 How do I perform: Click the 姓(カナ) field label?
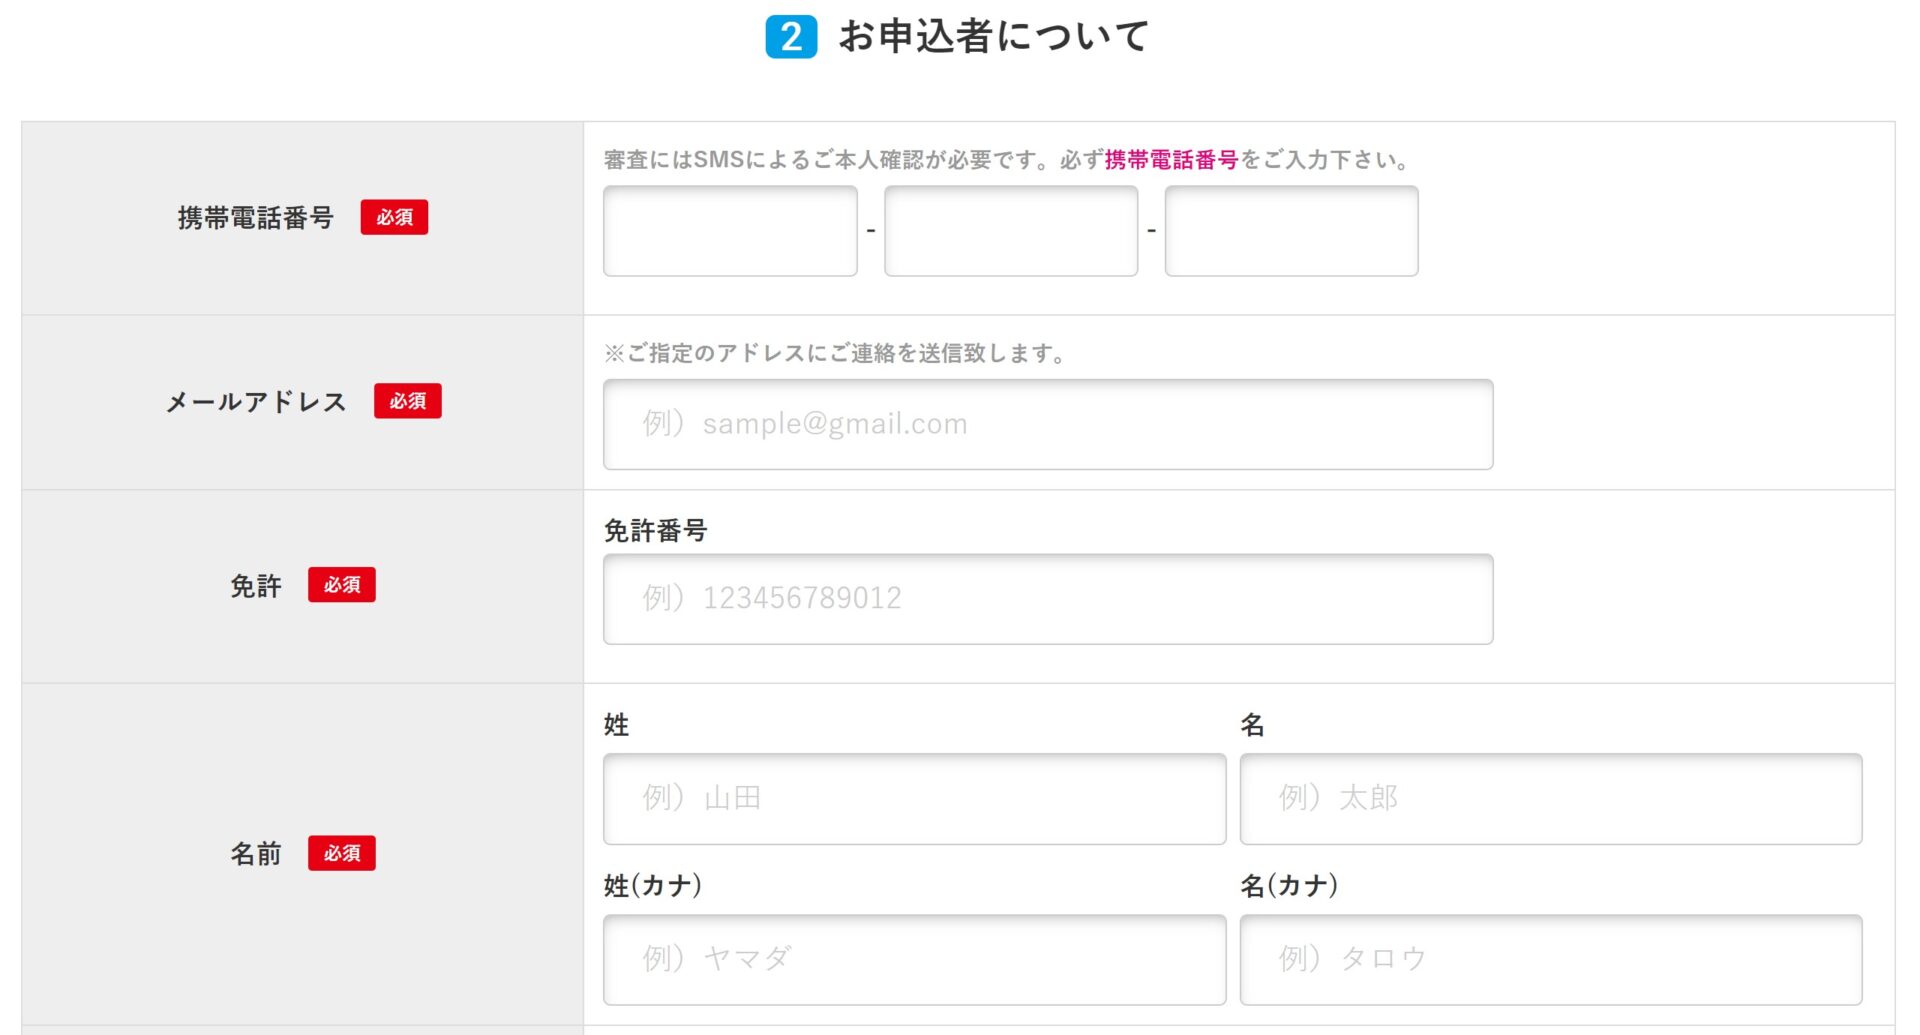pos(653,886)
